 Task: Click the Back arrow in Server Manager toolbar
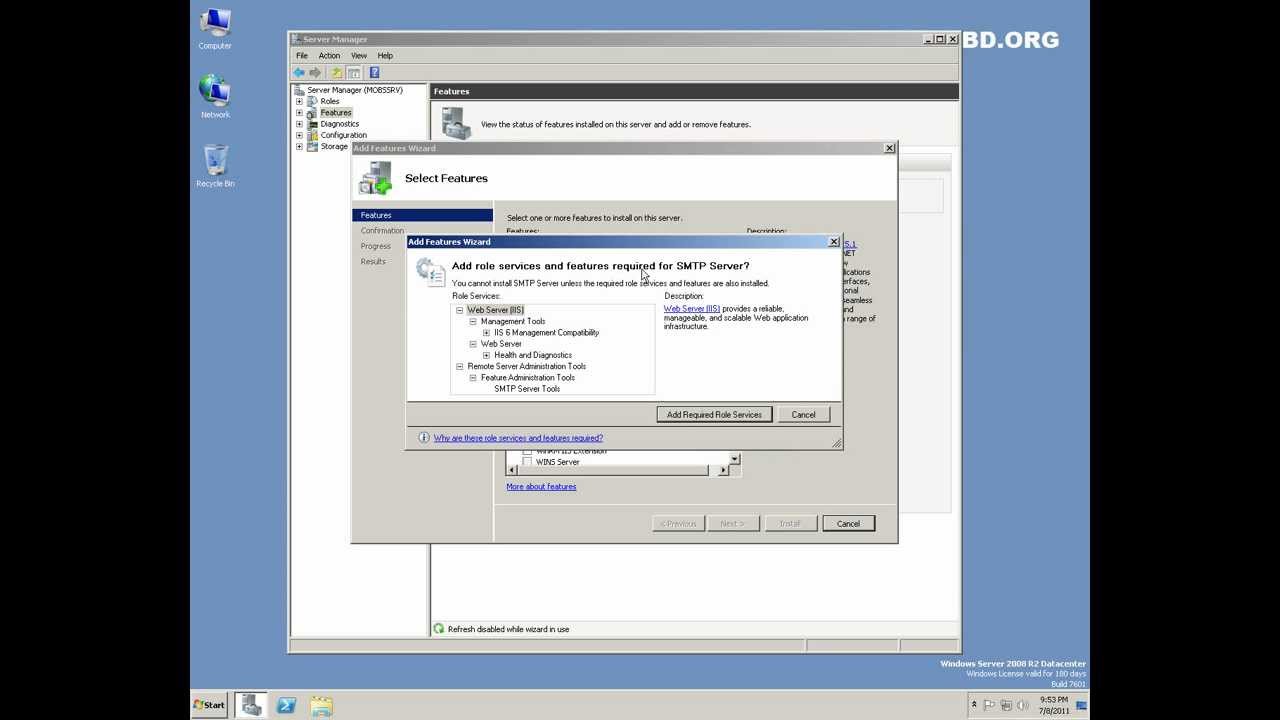pyautogui.click(x=299, y=73)
